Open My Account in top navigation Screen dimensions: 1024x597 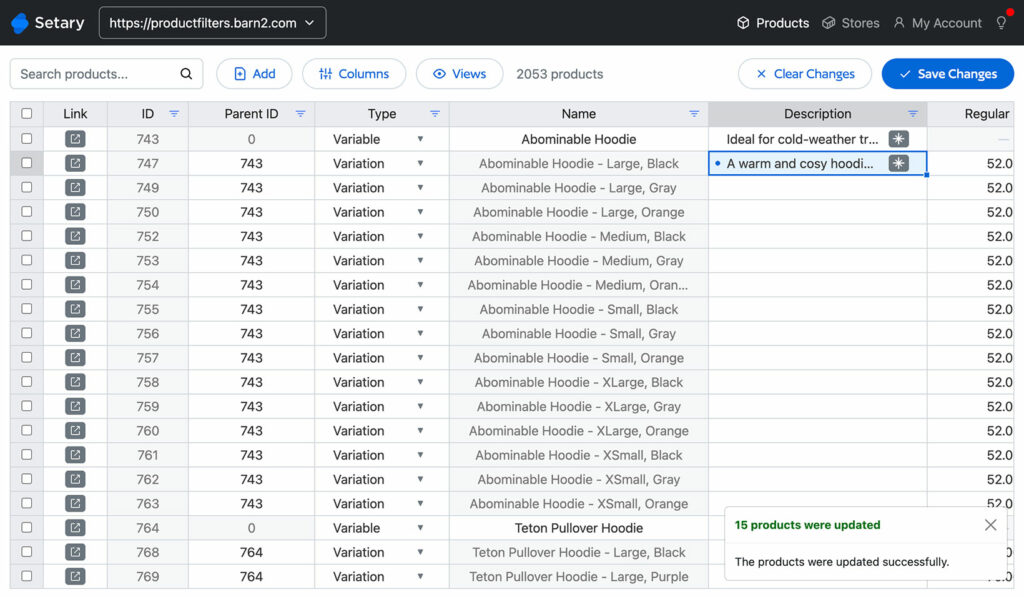[937, 23]
